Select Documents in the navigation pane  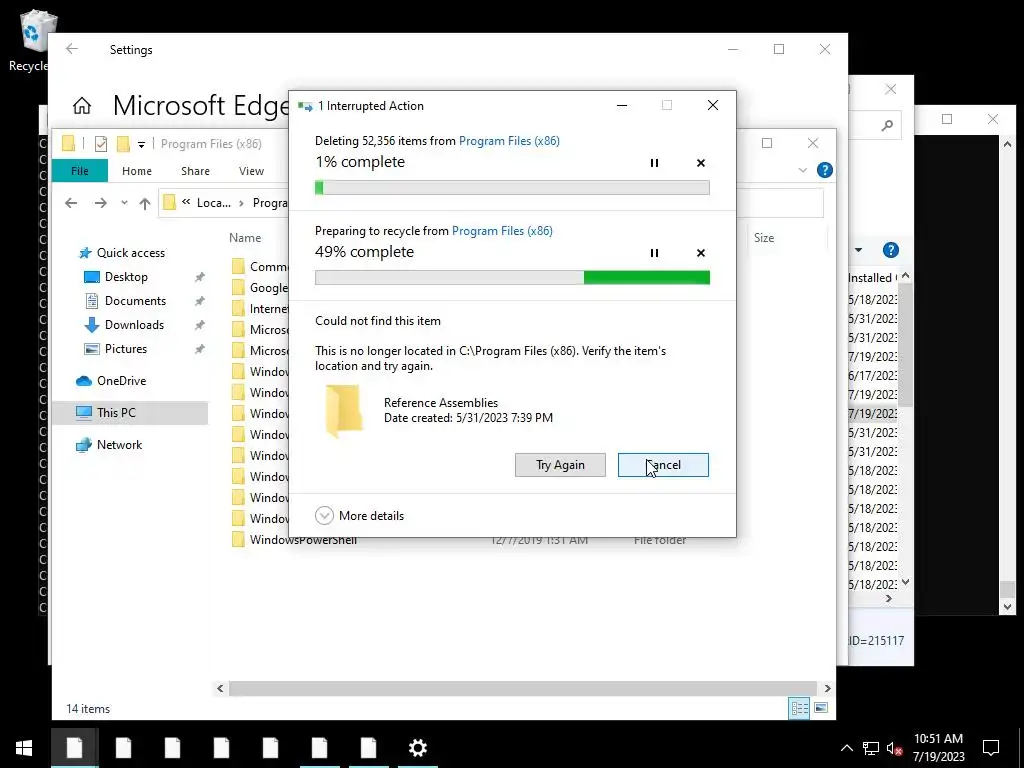[135, 301]
